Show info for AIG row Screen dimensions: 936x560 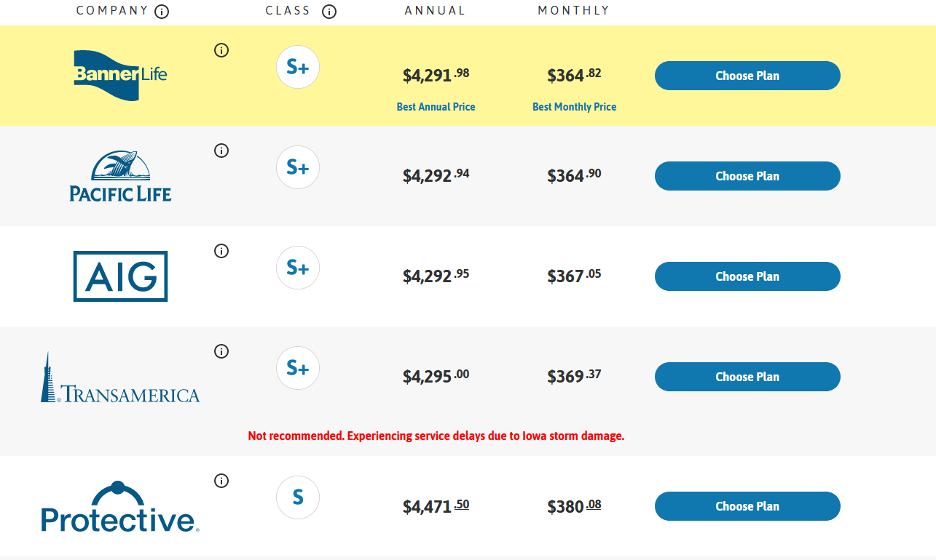[221, 251]
